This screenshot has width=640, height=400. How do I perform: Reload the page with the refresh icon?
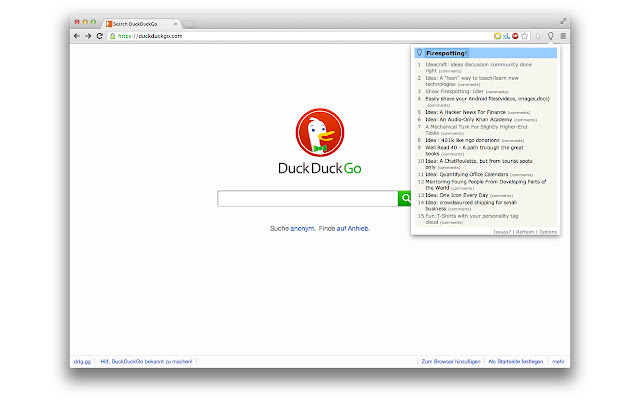pos(99,36)
